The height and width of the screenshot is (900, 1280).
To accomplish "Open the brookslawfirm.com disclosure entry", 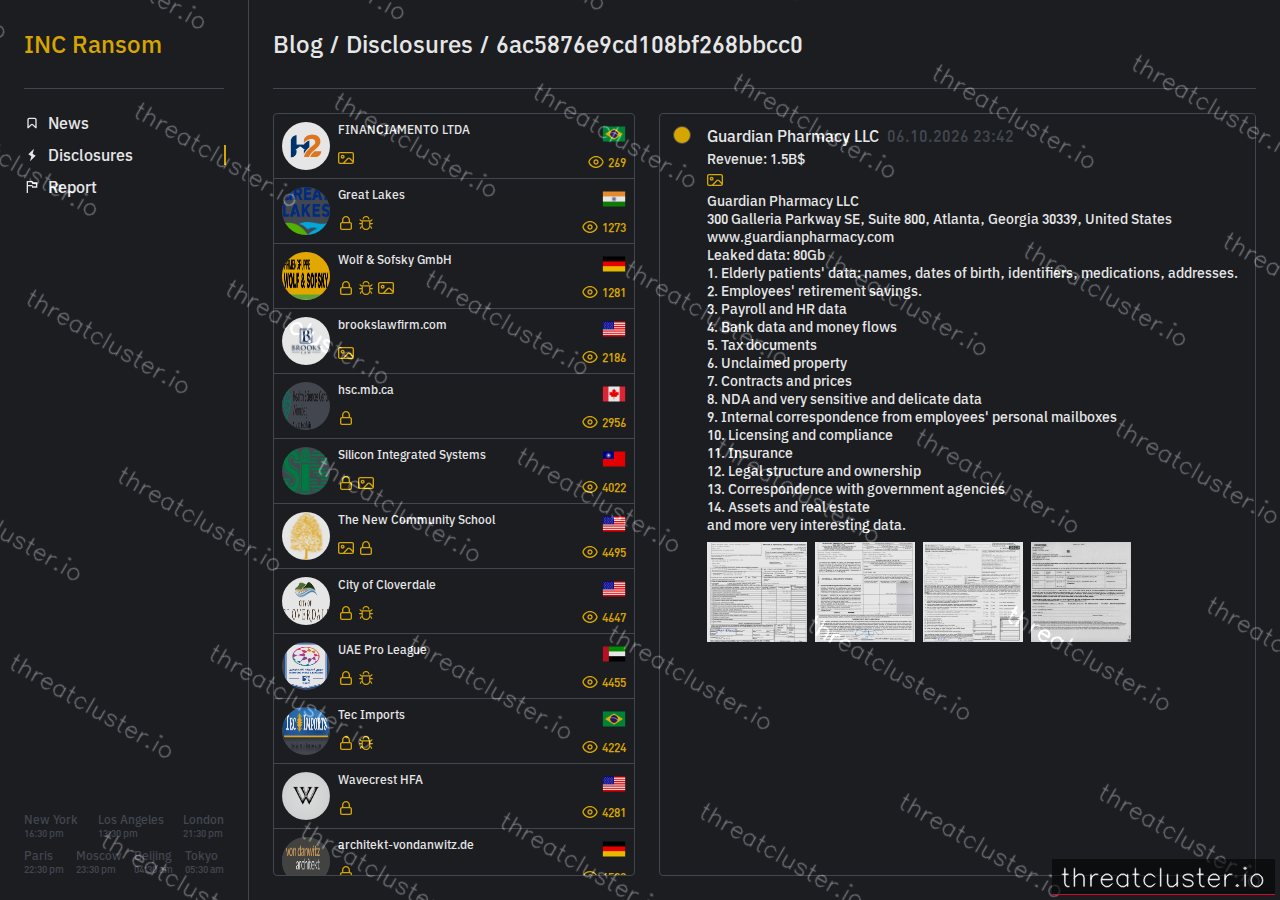I will 454,341.
